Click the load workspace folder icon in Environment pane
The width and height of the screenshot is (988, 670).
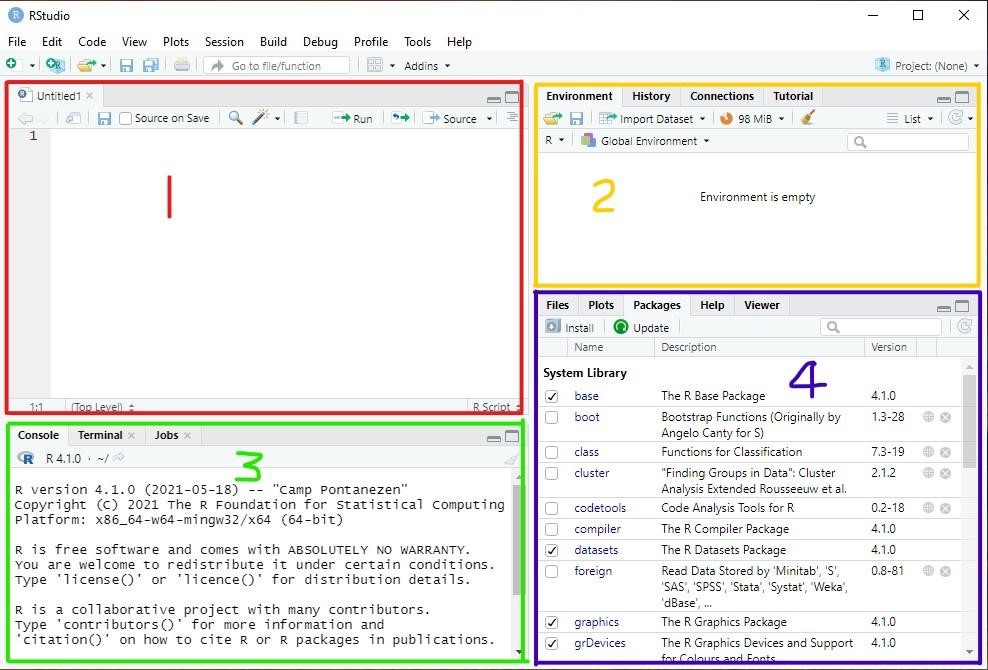click(552, 117)
